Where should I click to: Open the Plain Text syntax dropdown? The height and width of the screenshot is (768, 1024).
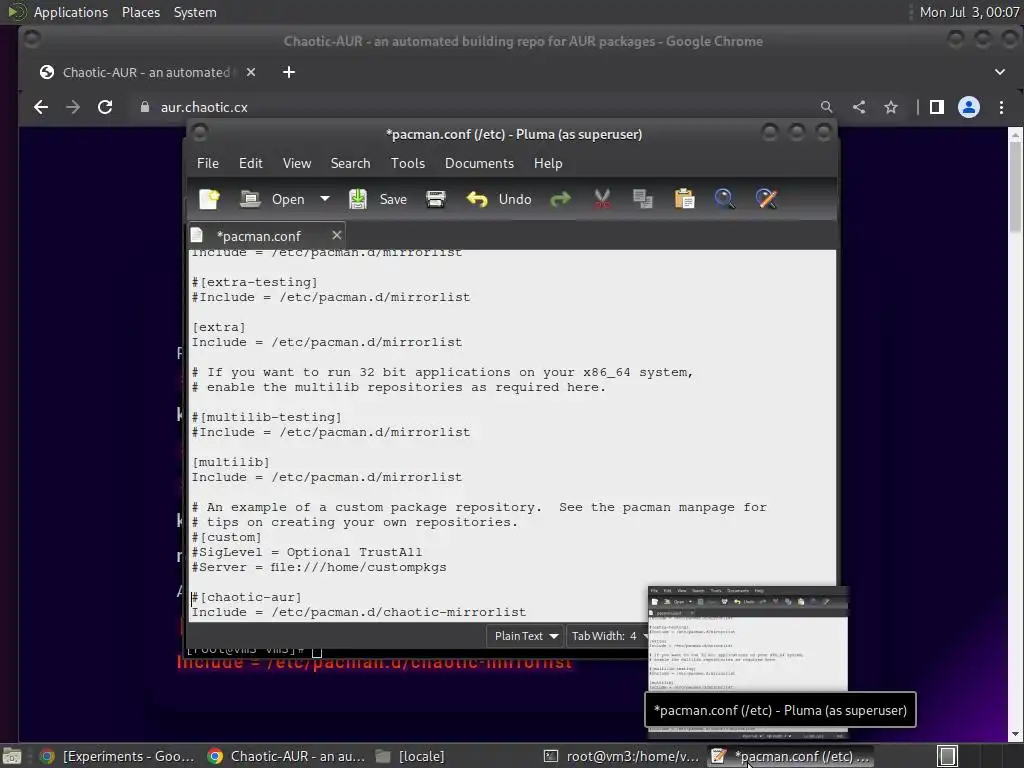(526, 635)
